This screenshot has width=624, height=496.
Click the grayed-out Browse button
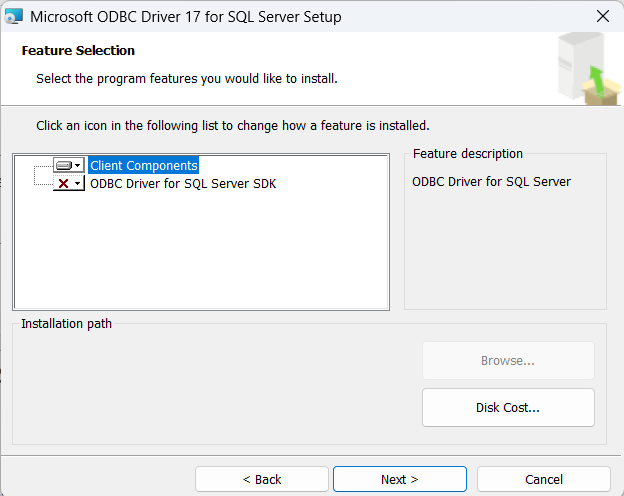(x=508, y=361)
